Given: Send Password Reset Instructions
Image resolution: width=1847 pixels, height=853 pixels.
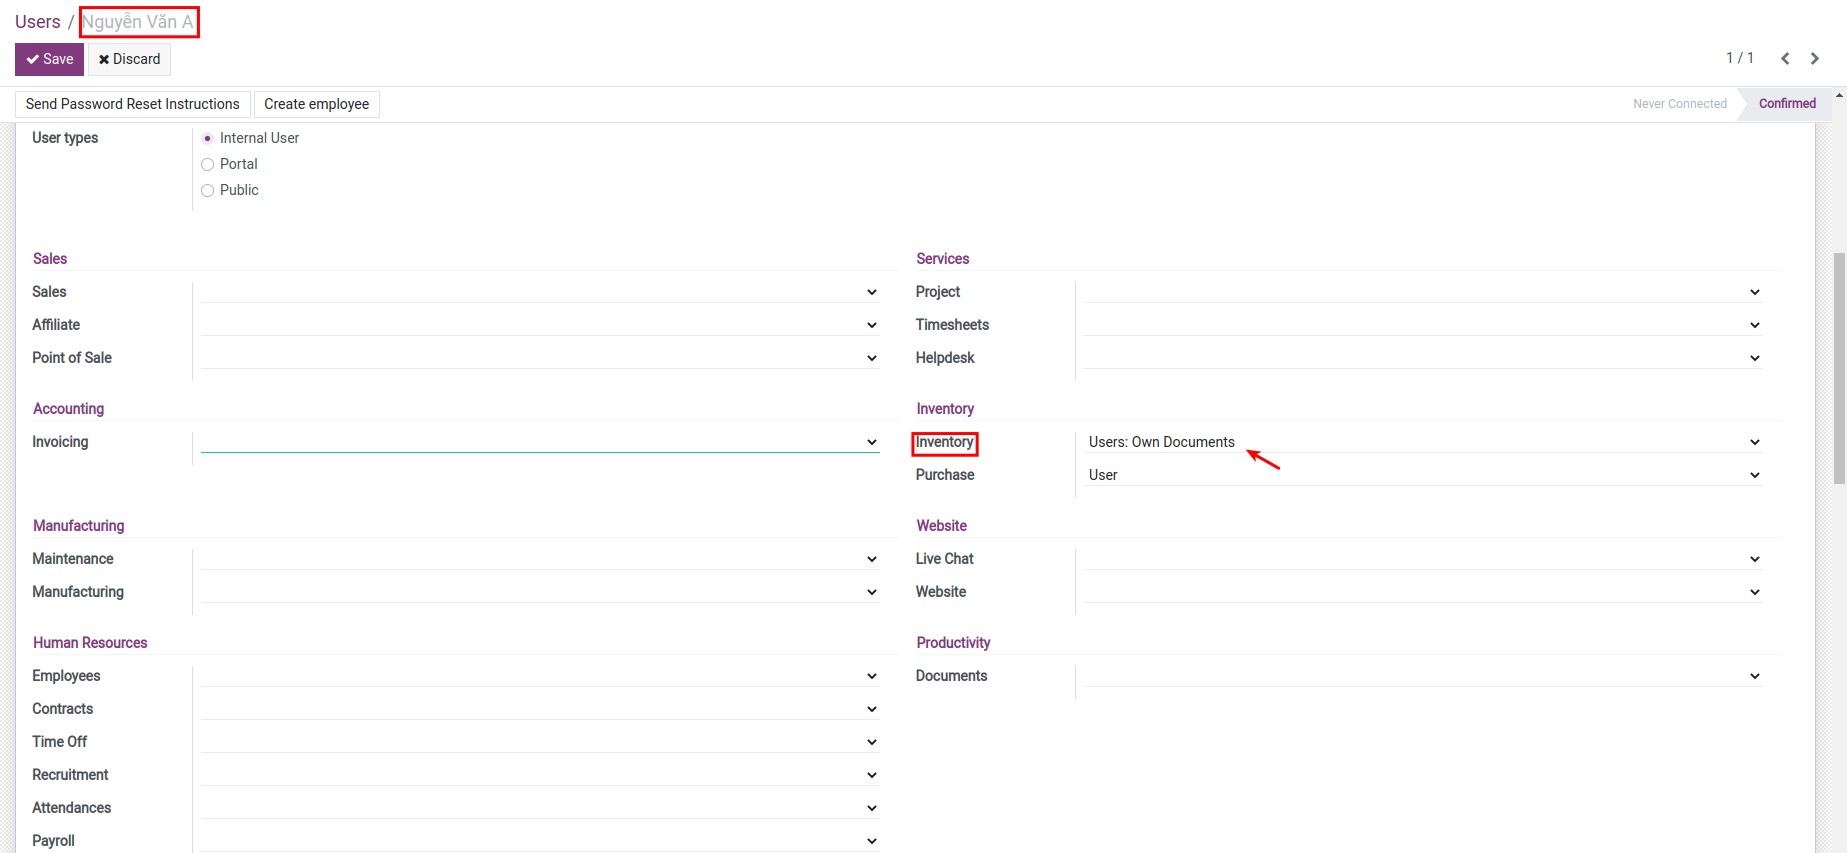Looking at the screenshot, I should [x=132, y=104].
